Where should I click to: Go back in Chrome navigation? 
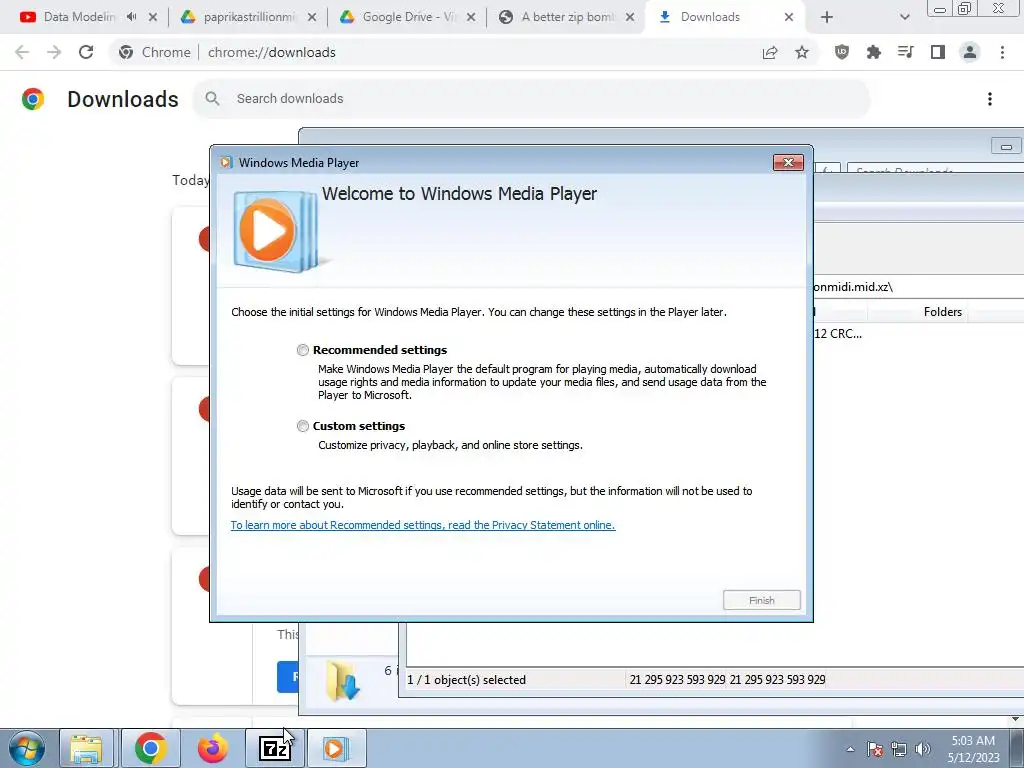[22, 52]
